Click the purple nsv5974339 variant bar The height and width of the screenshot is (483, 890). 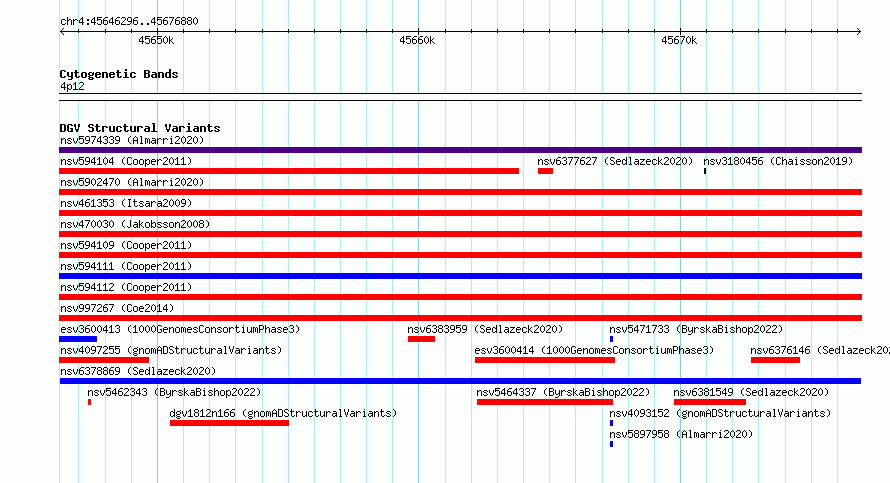click(460, 150)
